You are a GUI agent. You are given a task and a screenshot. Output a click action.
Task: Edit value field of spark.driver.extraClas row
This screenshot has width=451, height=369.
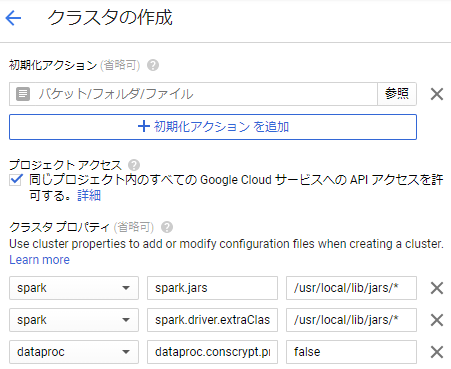click(x=351, y=320)
